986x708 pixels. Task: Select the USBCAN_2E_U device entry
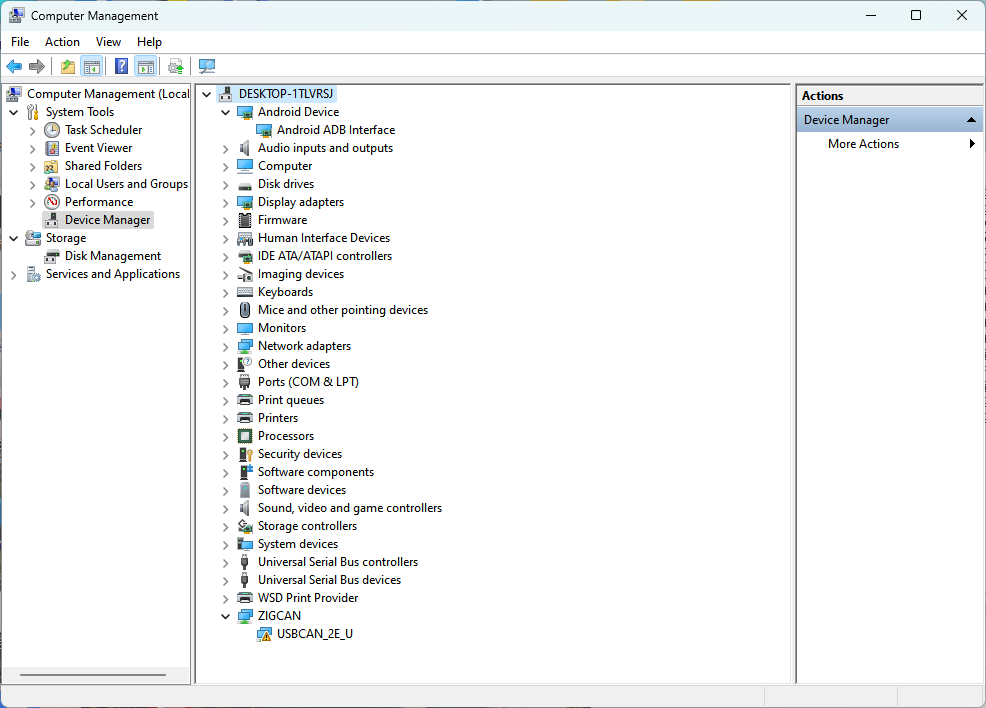click(314, 634)
